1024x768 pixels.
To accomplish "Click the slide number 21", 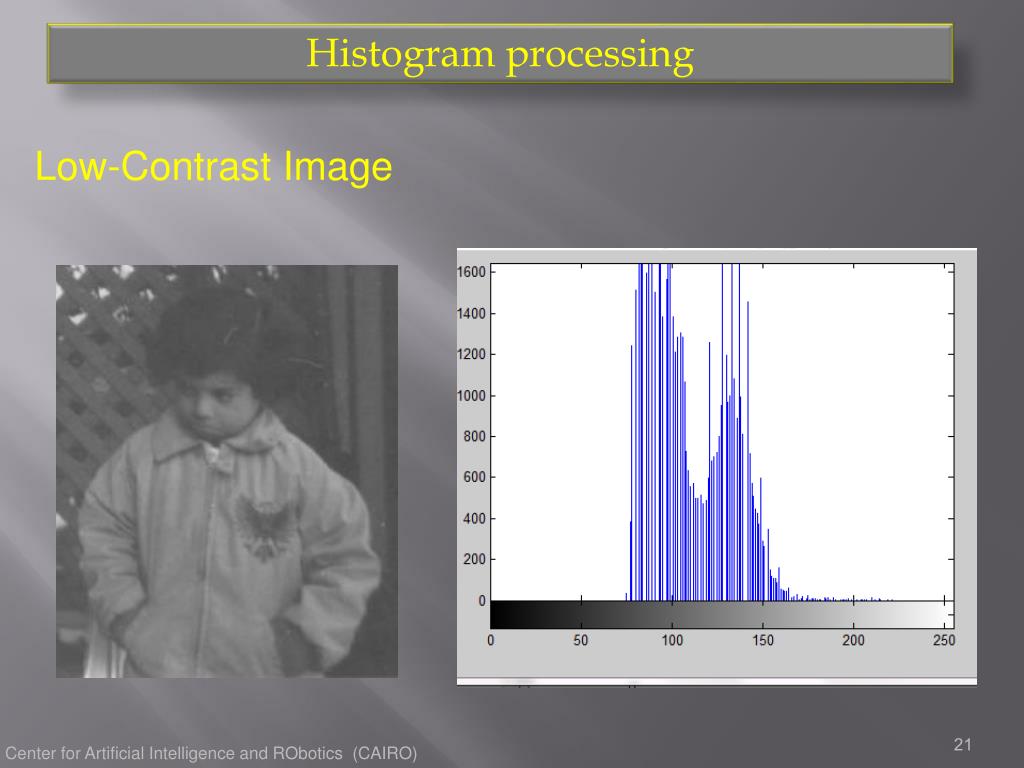I will [963, 744].
